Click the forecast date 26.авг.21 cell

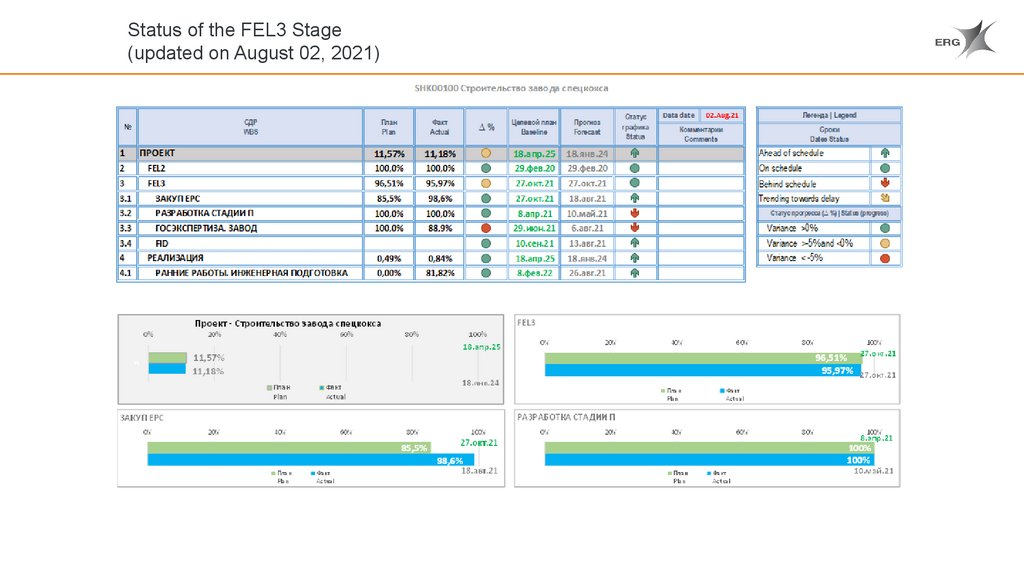(586, 273)
